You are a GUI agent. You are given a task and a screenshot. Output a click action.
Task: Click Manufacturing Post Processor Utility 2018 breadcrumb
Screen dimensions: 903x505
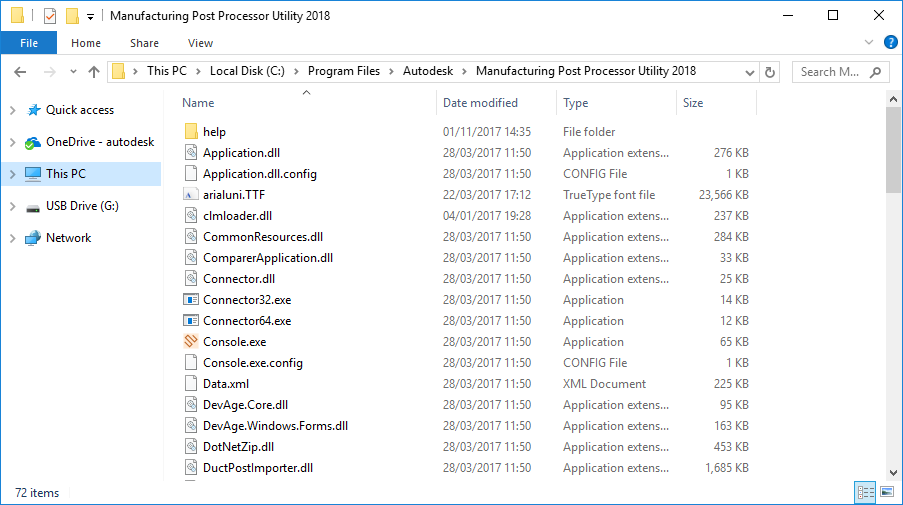click(x=586, y=71)
